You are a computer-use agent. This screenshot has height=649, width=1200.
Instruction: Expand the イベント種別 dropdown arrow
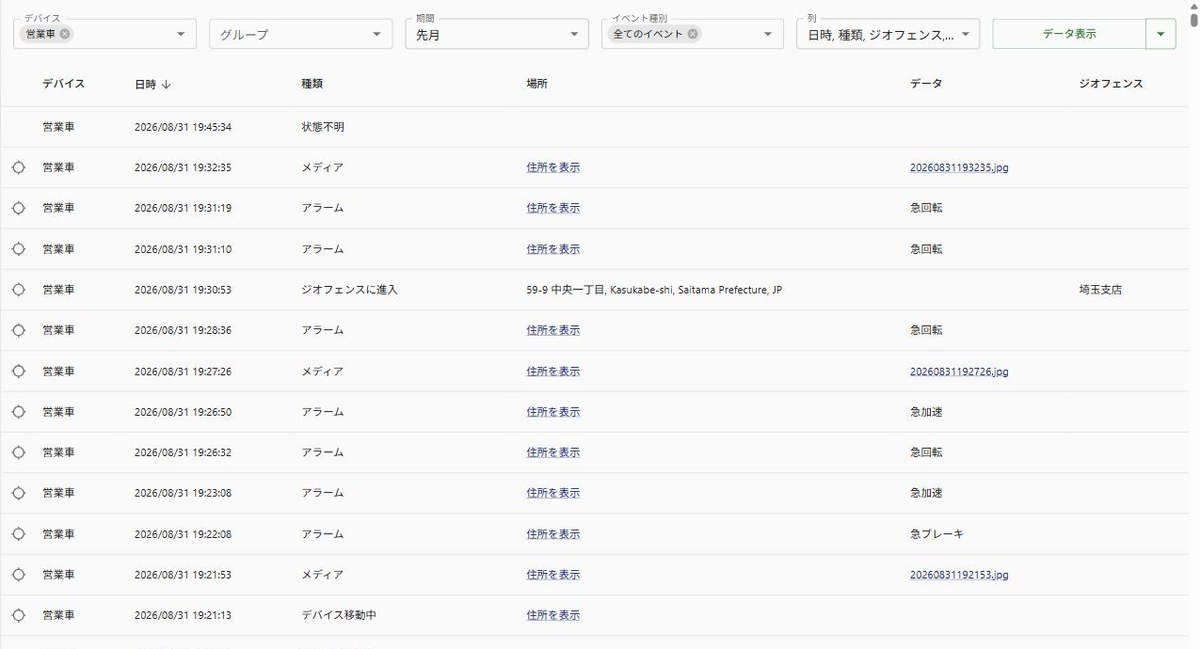[x=768, y=34]
